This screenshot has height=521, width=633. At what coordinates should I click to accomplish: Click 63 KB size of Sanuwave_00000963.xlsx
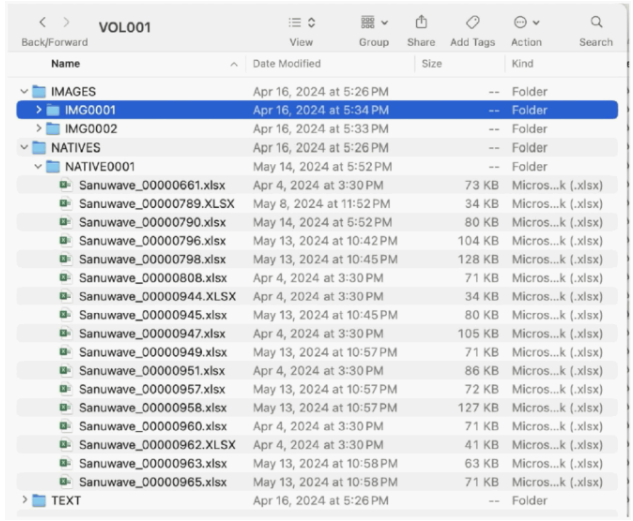tap(482, 464)
